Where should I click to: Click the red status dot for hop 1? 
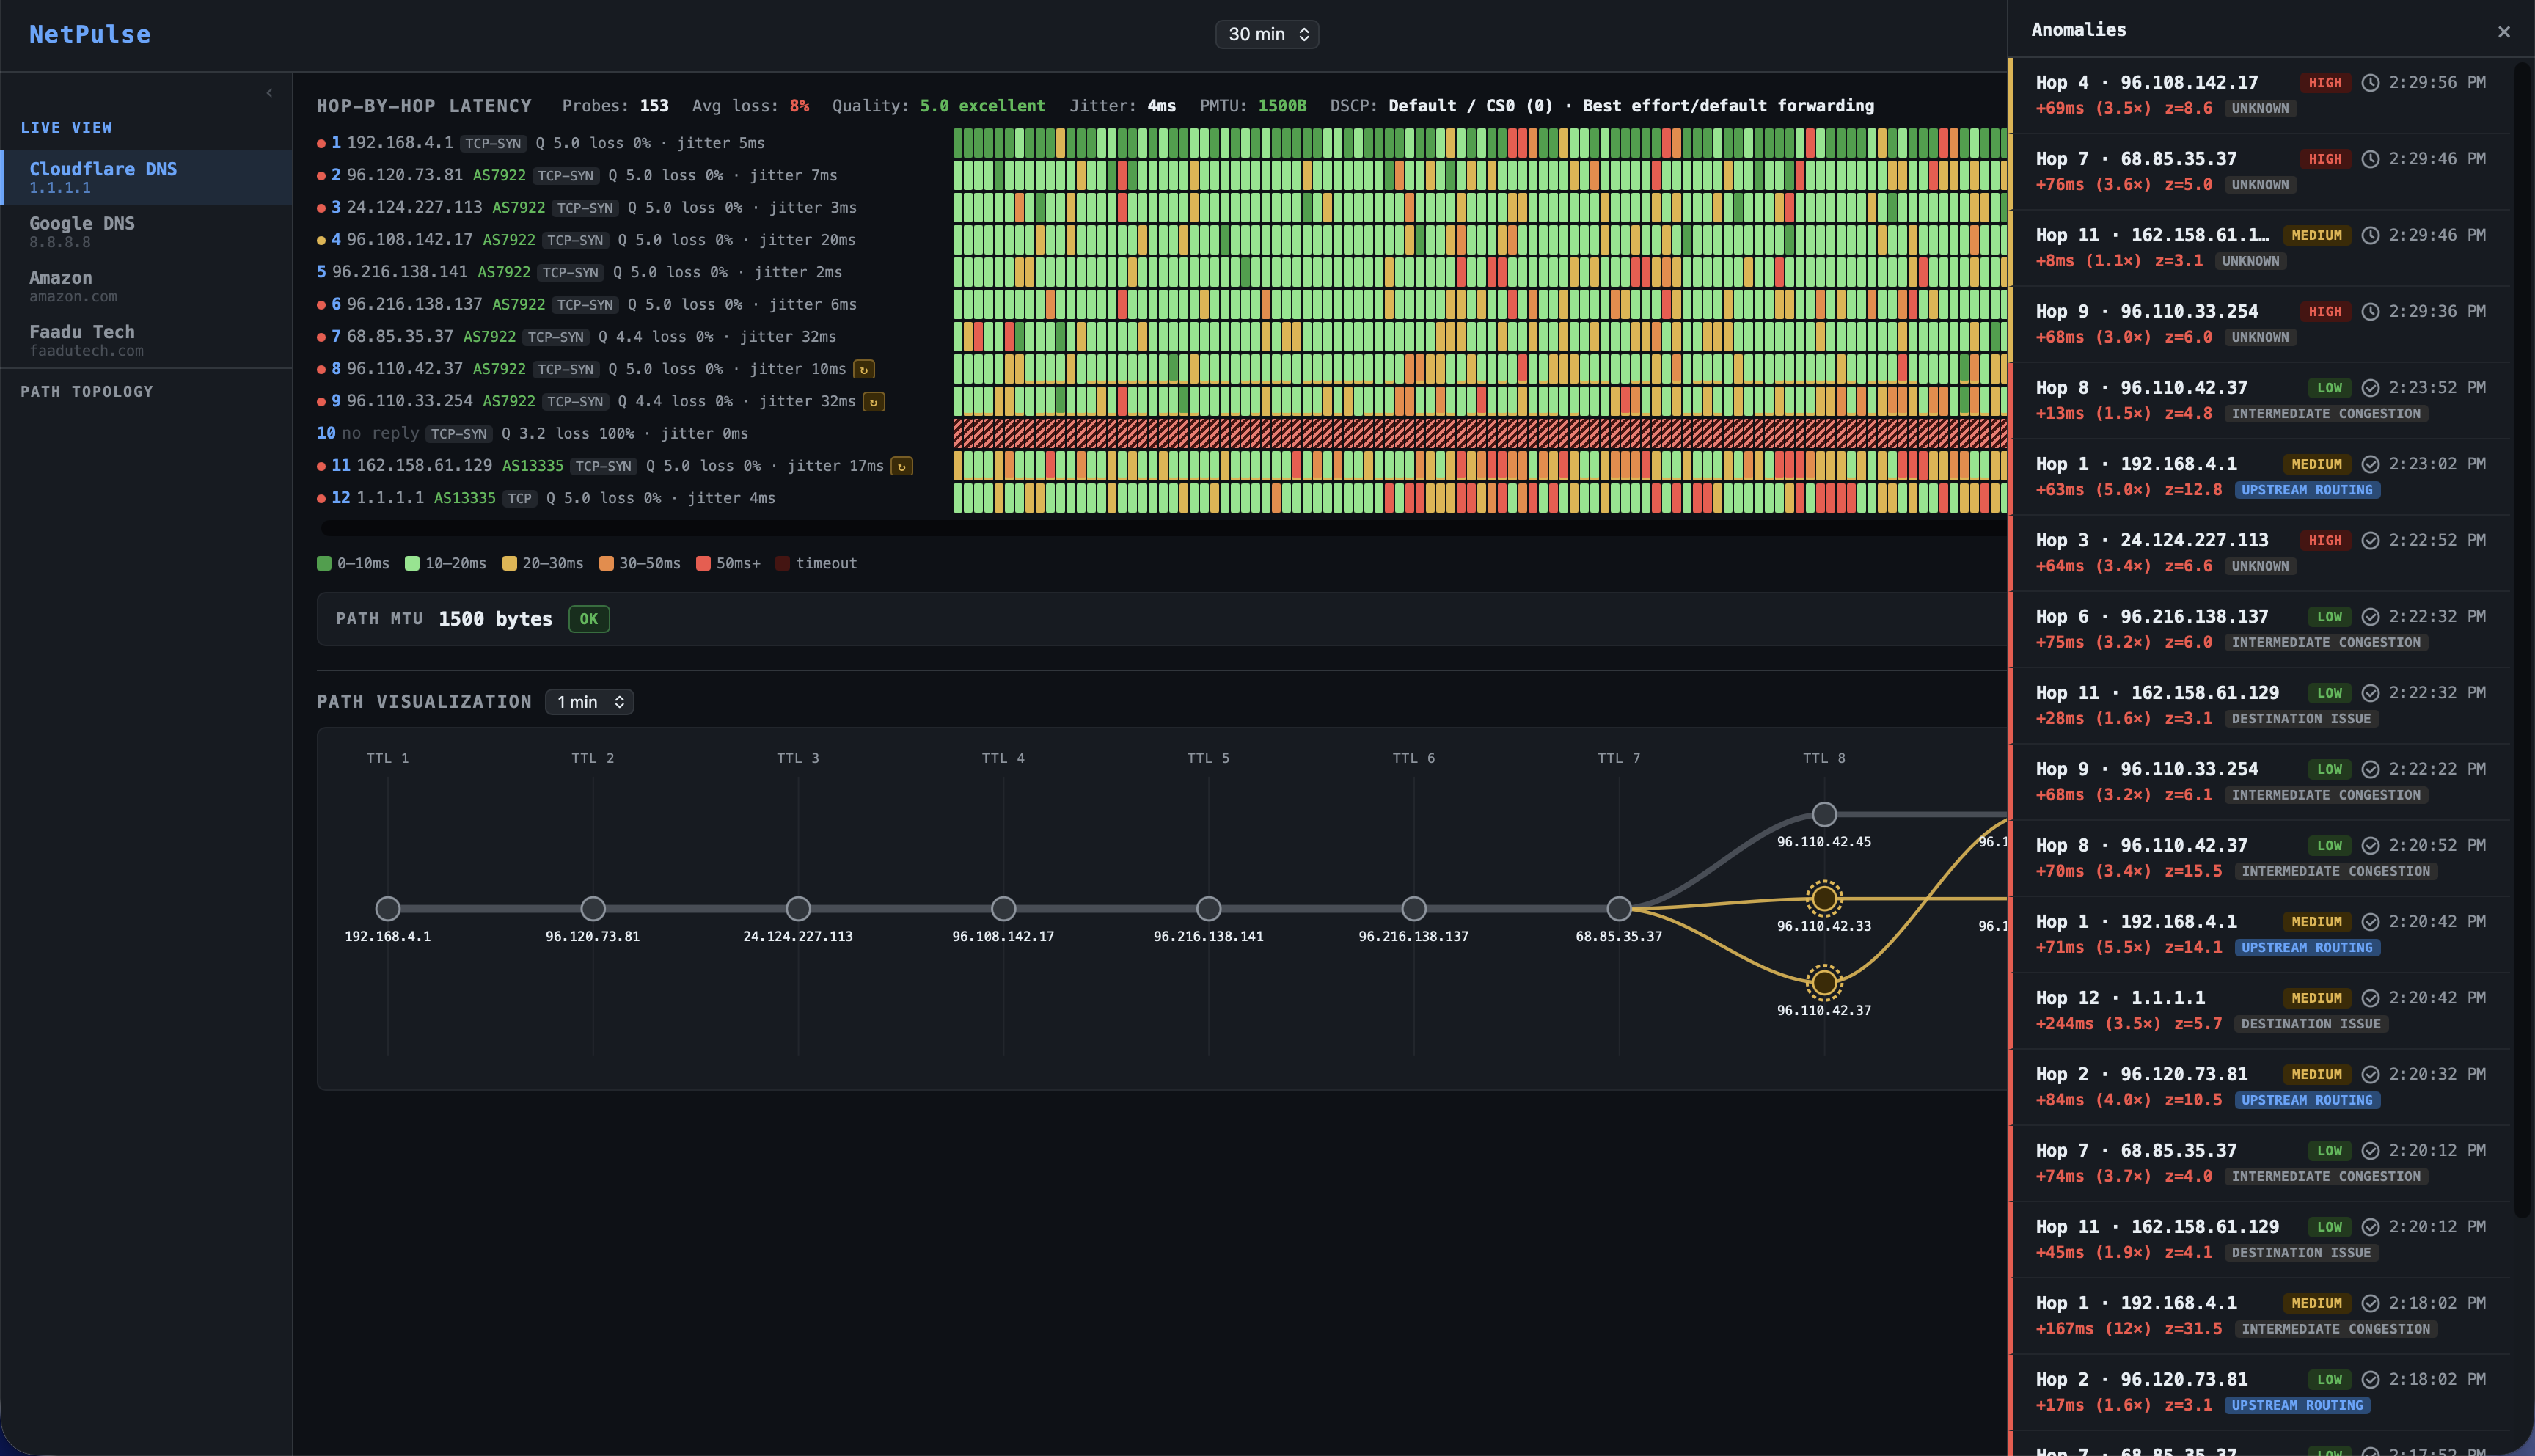click(x=321, y=144)
